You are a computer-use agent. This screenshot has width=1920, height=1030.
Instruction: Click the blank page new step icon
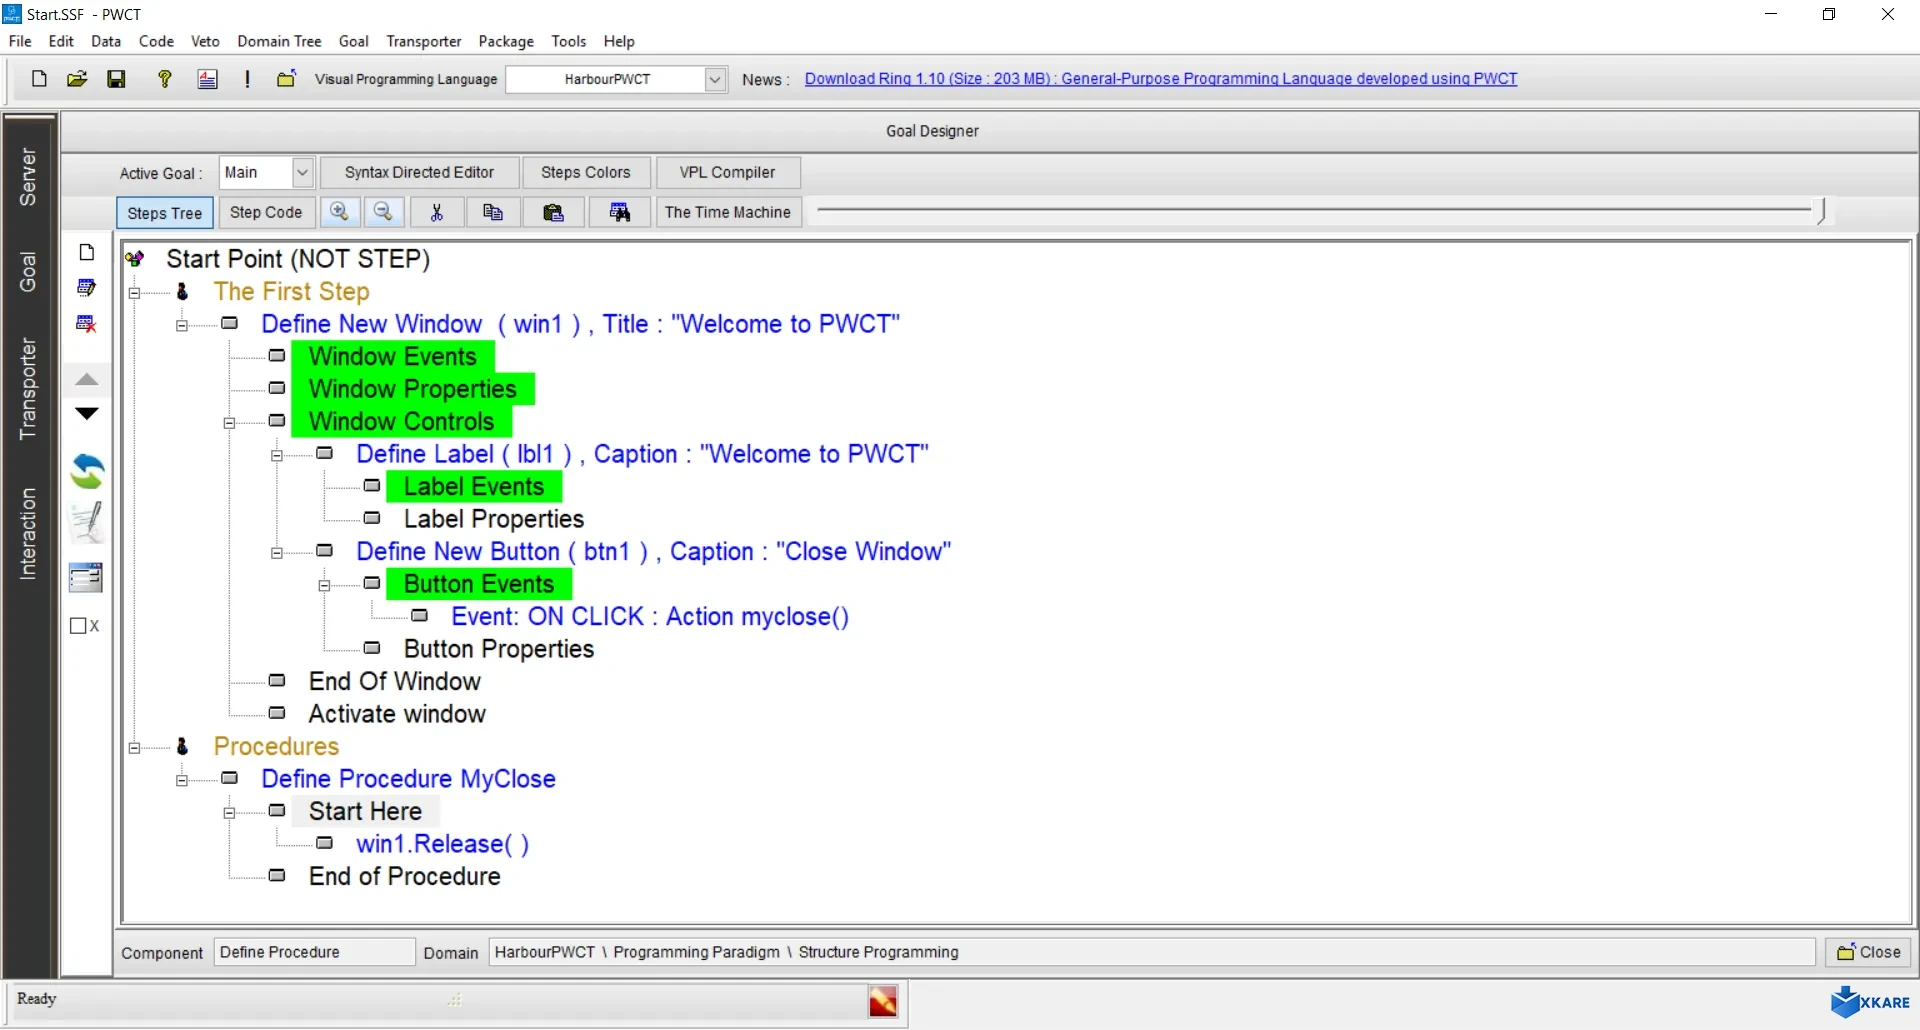(x=87, y=252)
